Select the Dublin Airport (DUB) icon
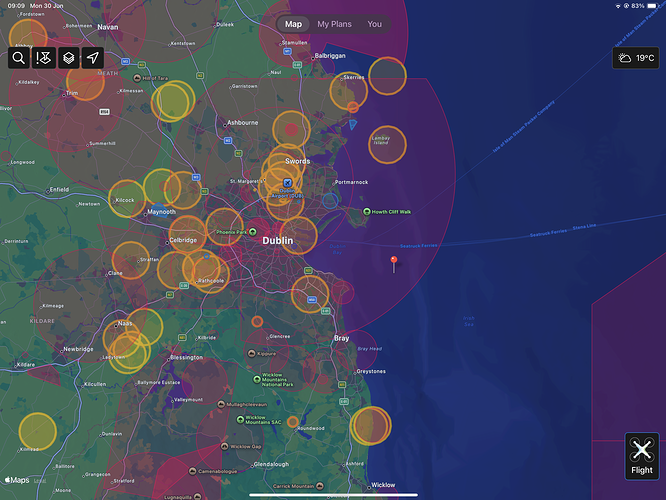 [x=288, y=183]
